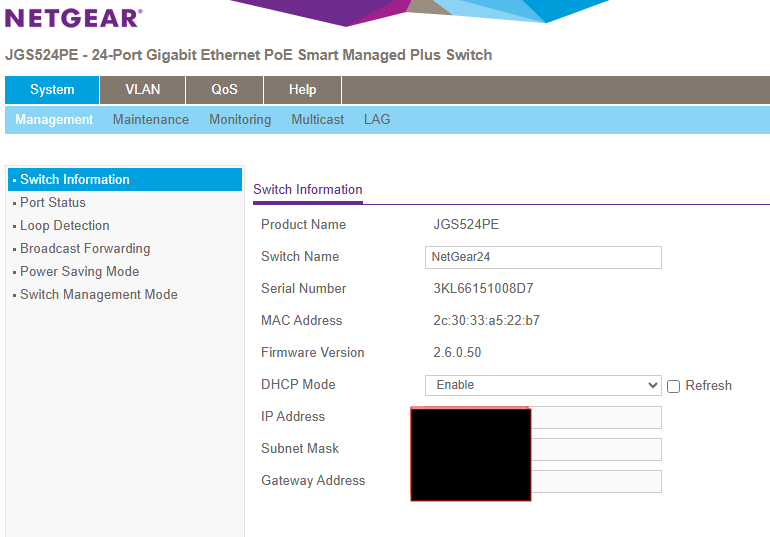Select Switch Information in the sidebar

click(x=125, y=180)
